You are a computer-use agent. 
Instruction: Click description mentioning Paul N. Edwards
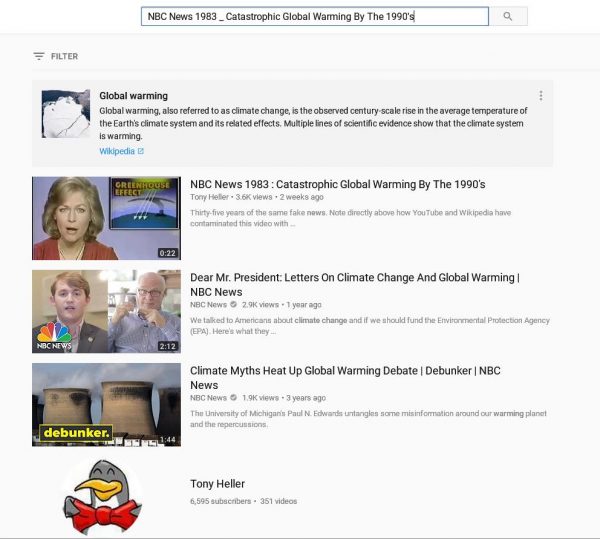[368, 419]
